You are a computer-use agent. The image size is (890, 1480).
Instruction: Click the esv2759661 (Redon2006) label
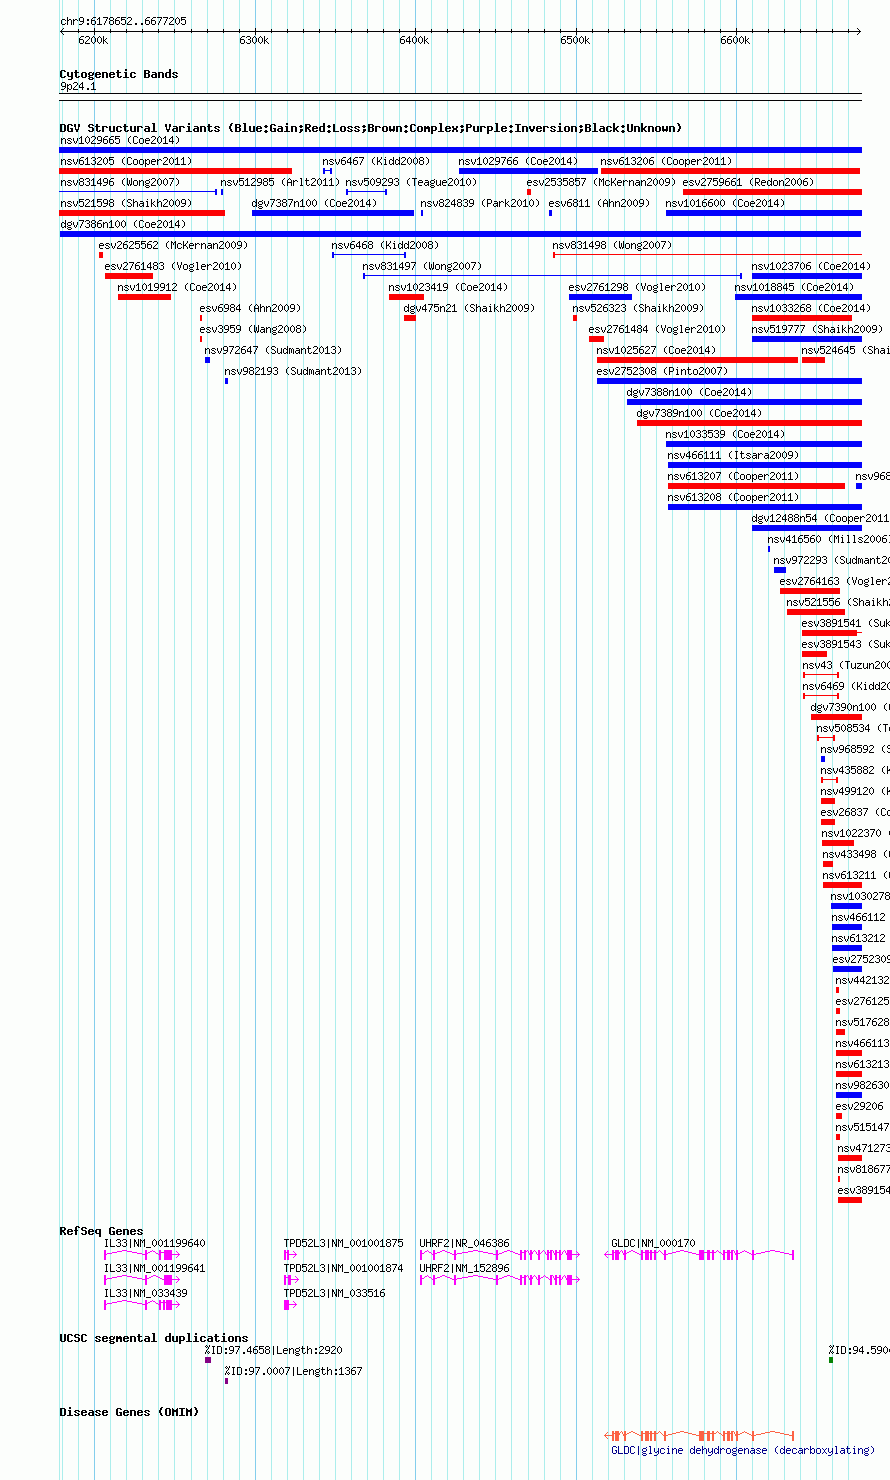click(749, 182)
